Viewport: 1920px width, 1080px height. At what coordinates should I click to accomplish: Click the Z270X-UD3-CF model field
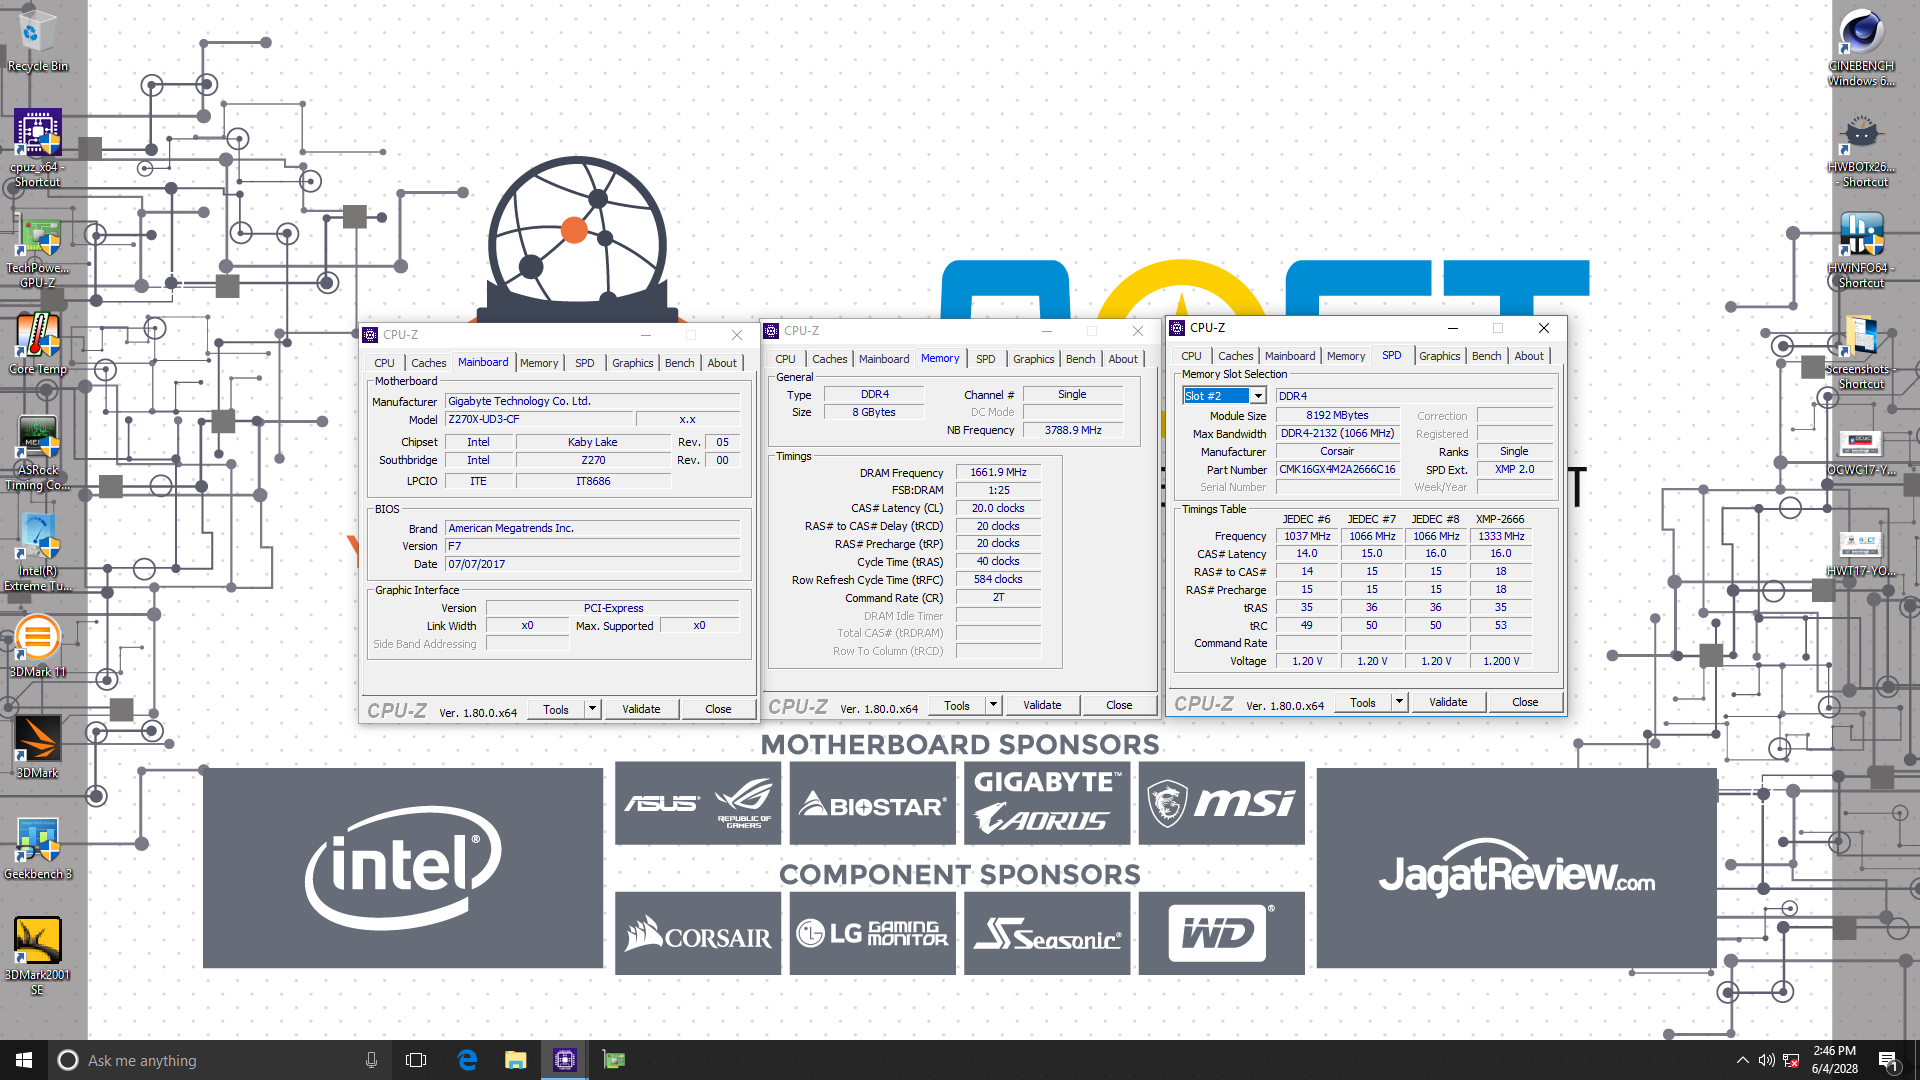(538, 419)
